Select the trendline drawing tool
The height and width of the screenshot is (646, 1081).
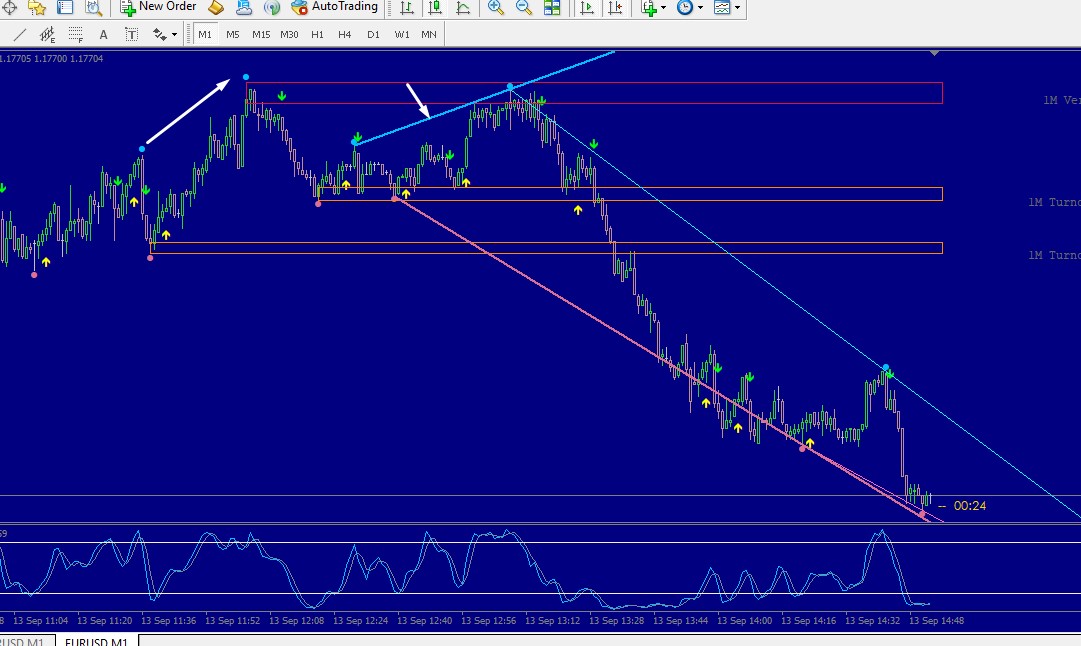(x=20, y=34)
